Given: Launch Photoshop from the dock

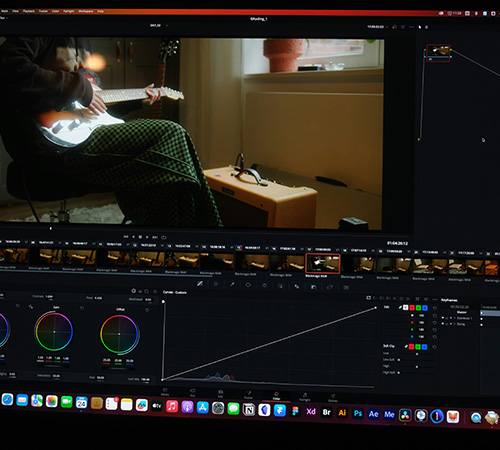Looking at the screenshot, I should coord(358,413).
